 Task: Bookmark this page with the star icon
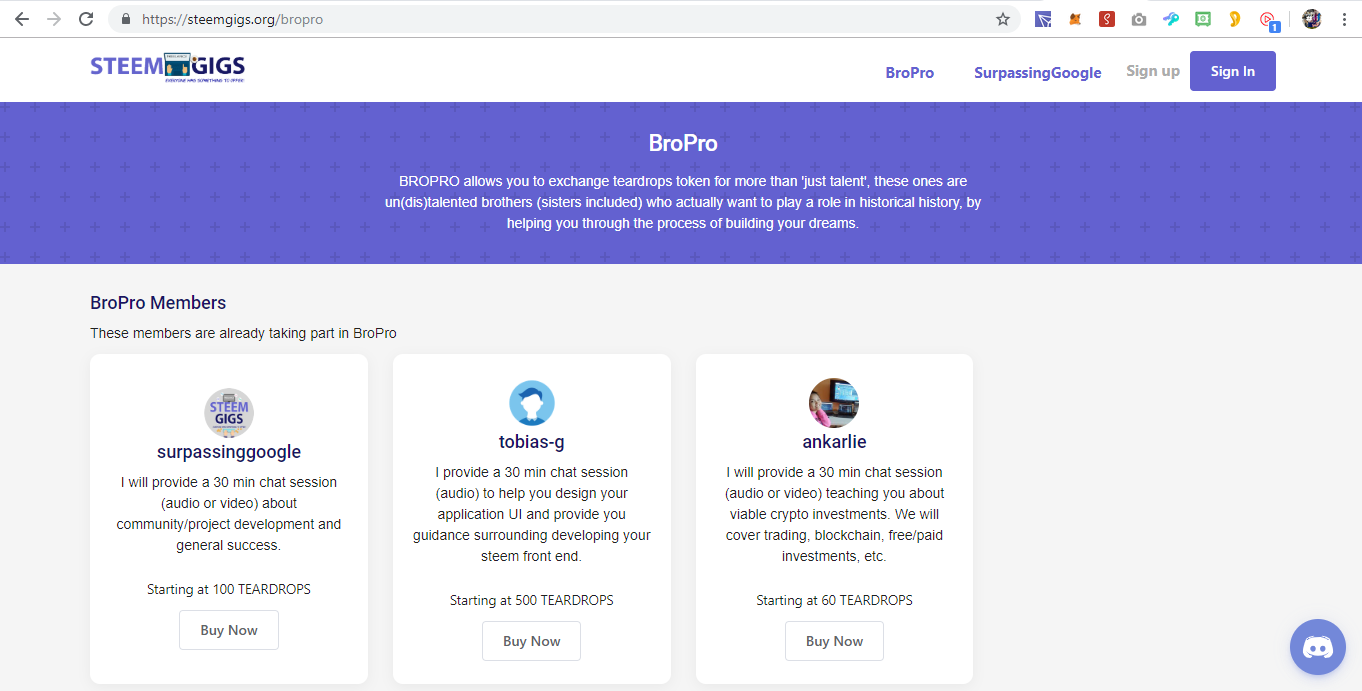(1003, 19)
